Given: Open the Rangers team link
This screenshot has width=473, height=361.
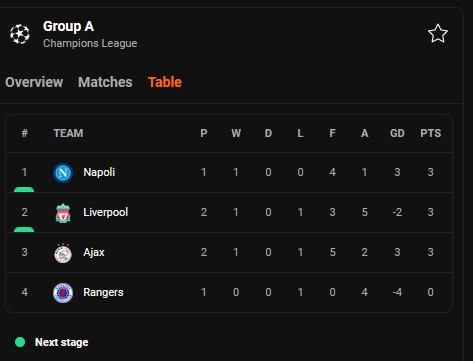Looking at the screenshot, I should [103, 292].
